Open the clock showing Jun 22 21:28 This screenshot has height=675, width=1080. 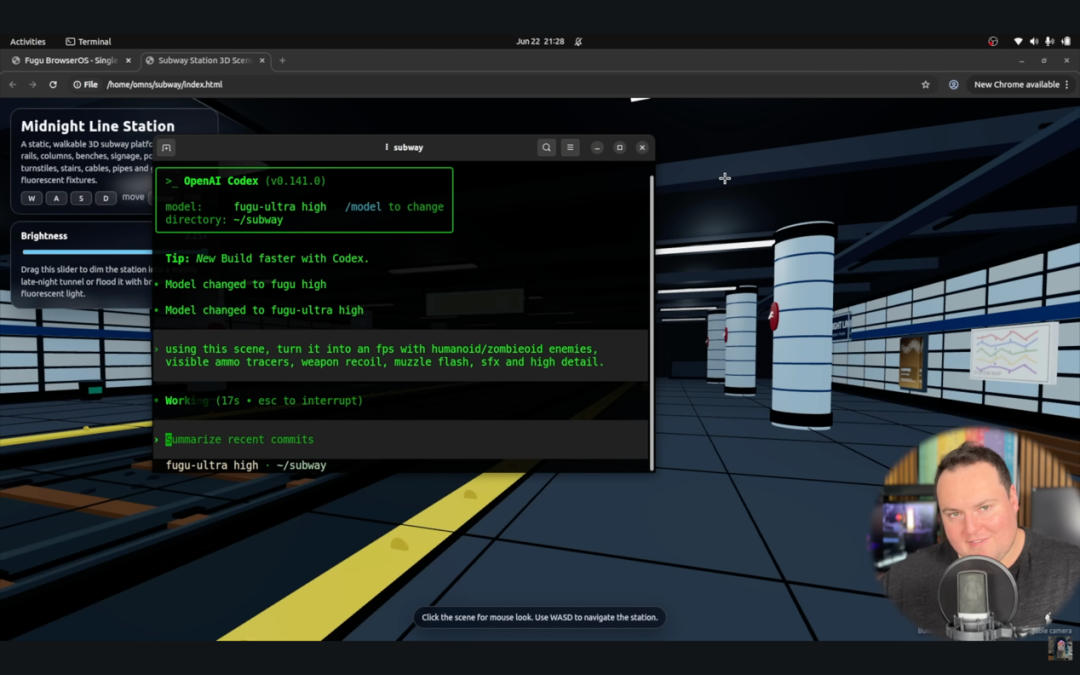point(540,41)
